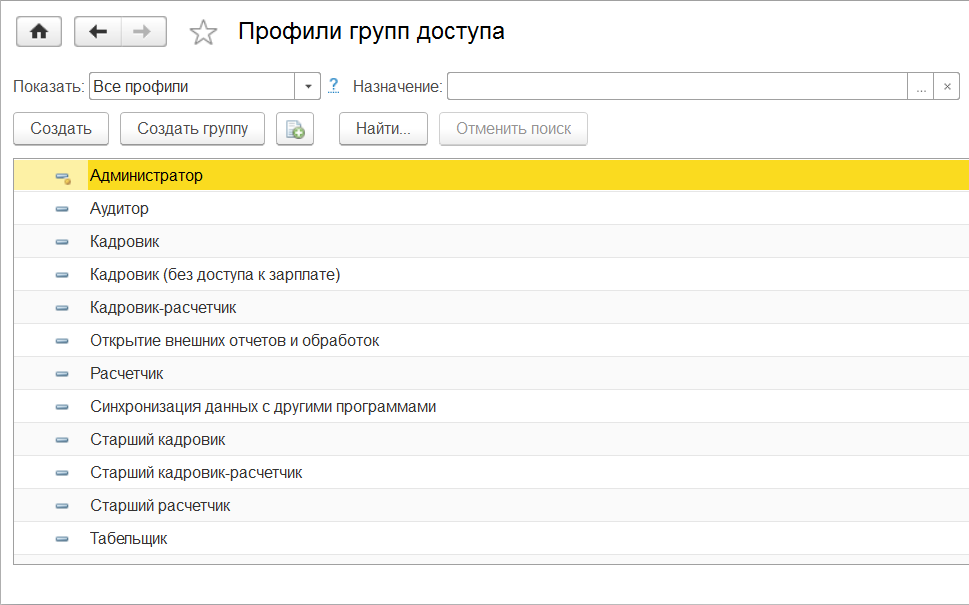
Task: Click the Home icon button
Action: [x=39, y=31]
